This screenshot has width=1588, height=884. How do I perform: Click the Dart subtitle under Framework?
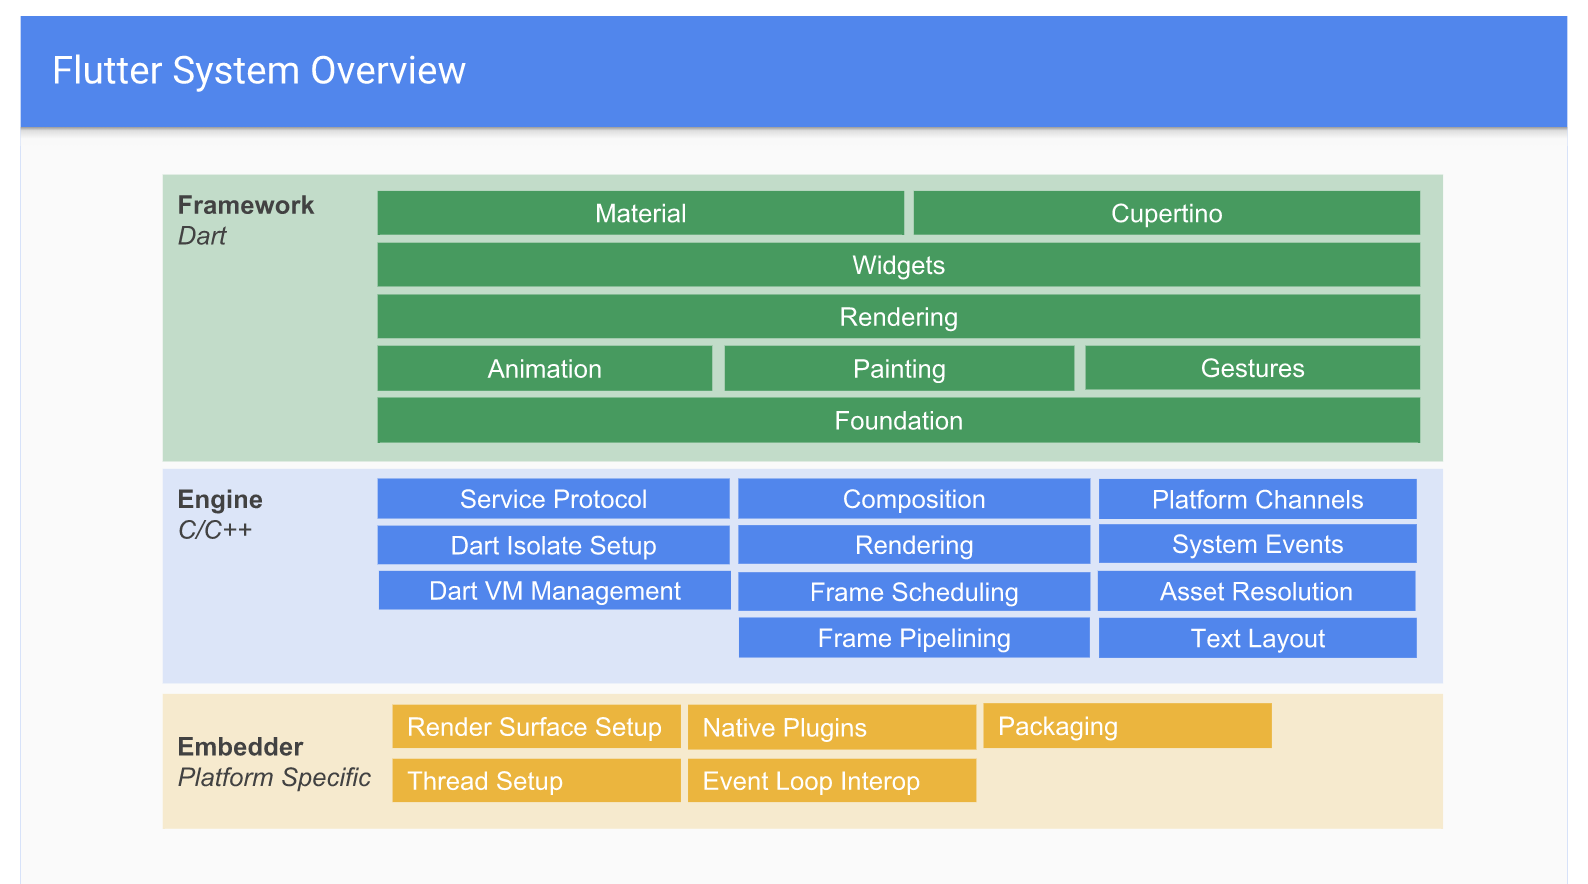(202, 236)
